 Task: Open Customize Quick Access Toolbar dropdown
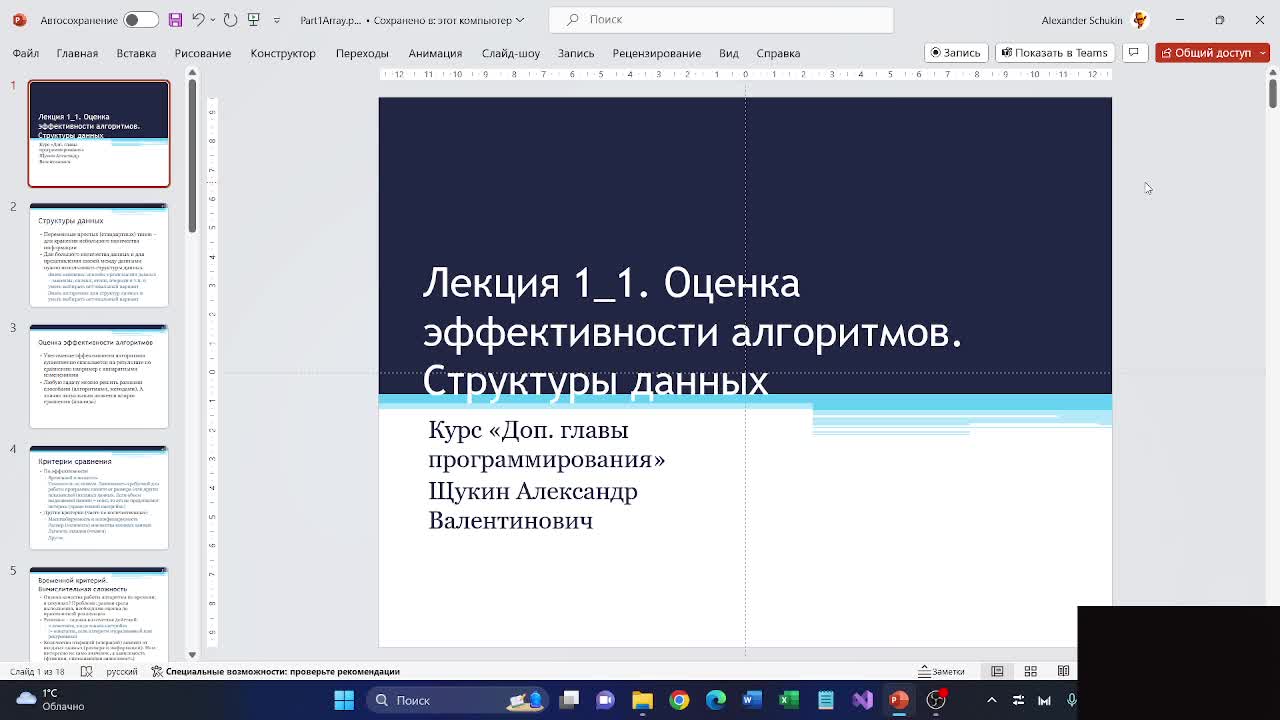(x=277, y=20)
